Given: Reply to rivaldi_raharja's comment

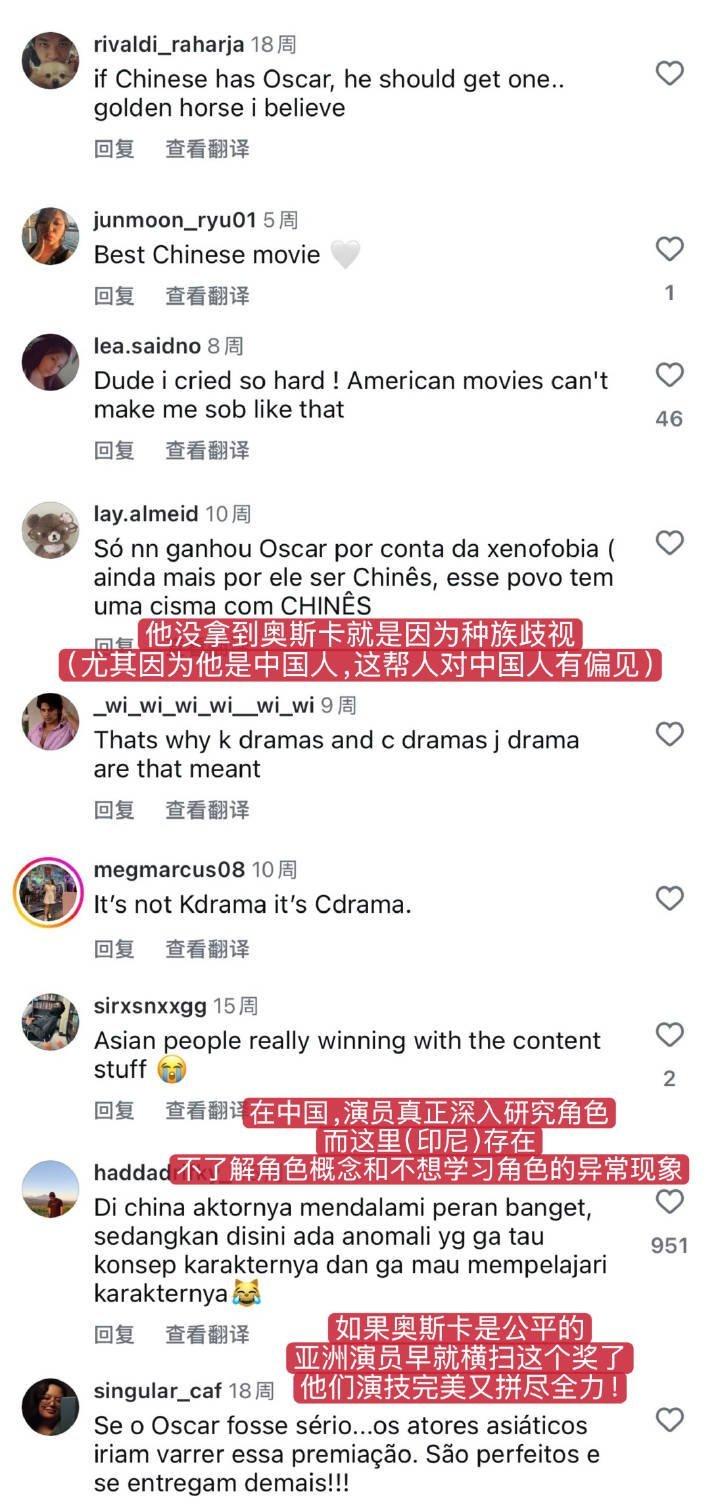Looking at the screenshot, I should click(114, 149).
